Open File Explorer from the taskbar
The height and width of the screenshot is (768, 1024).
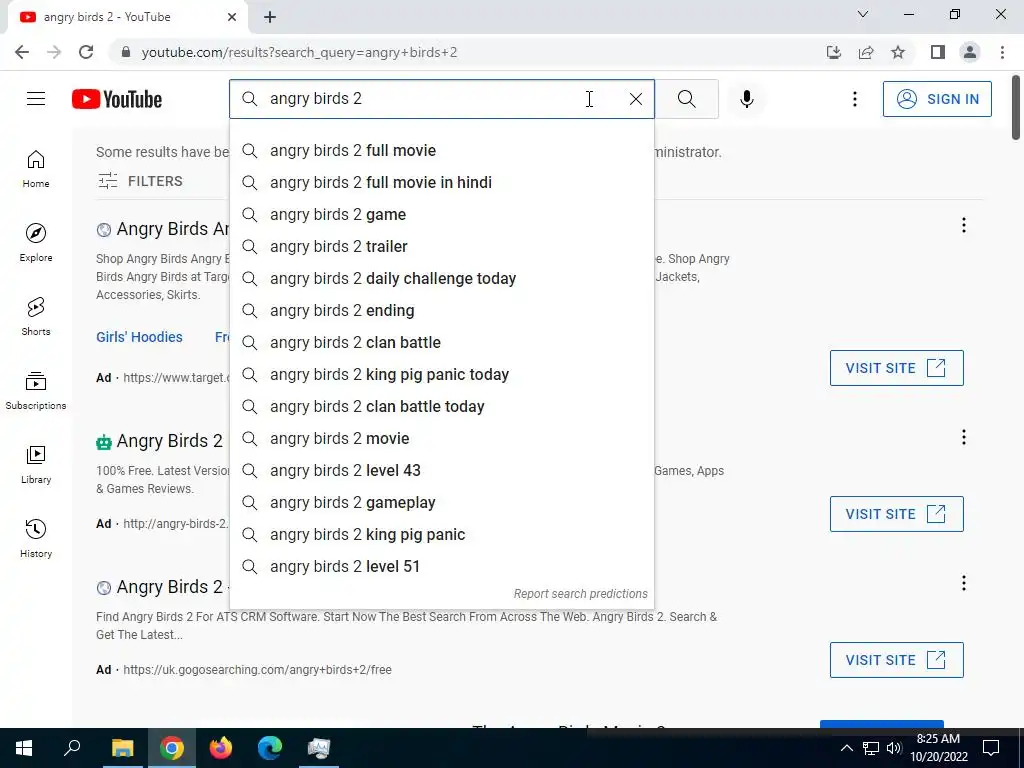click(122, 748)
